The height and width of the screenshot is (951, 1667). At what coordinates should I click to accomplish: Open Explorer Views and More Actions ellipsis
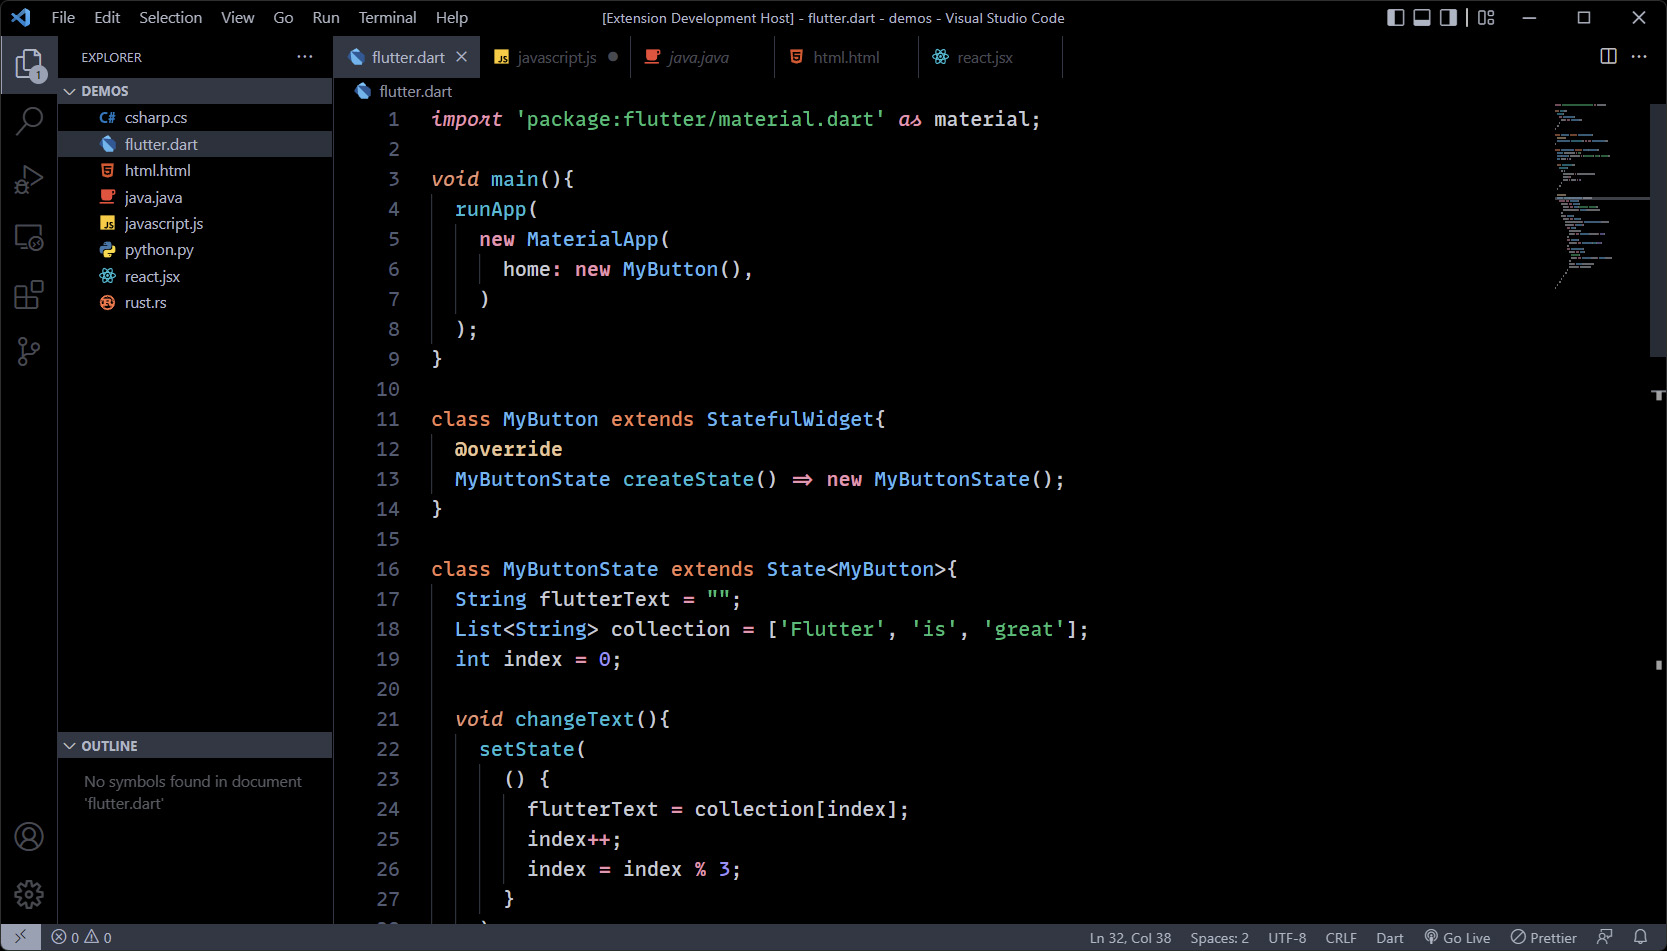[305, 56]
